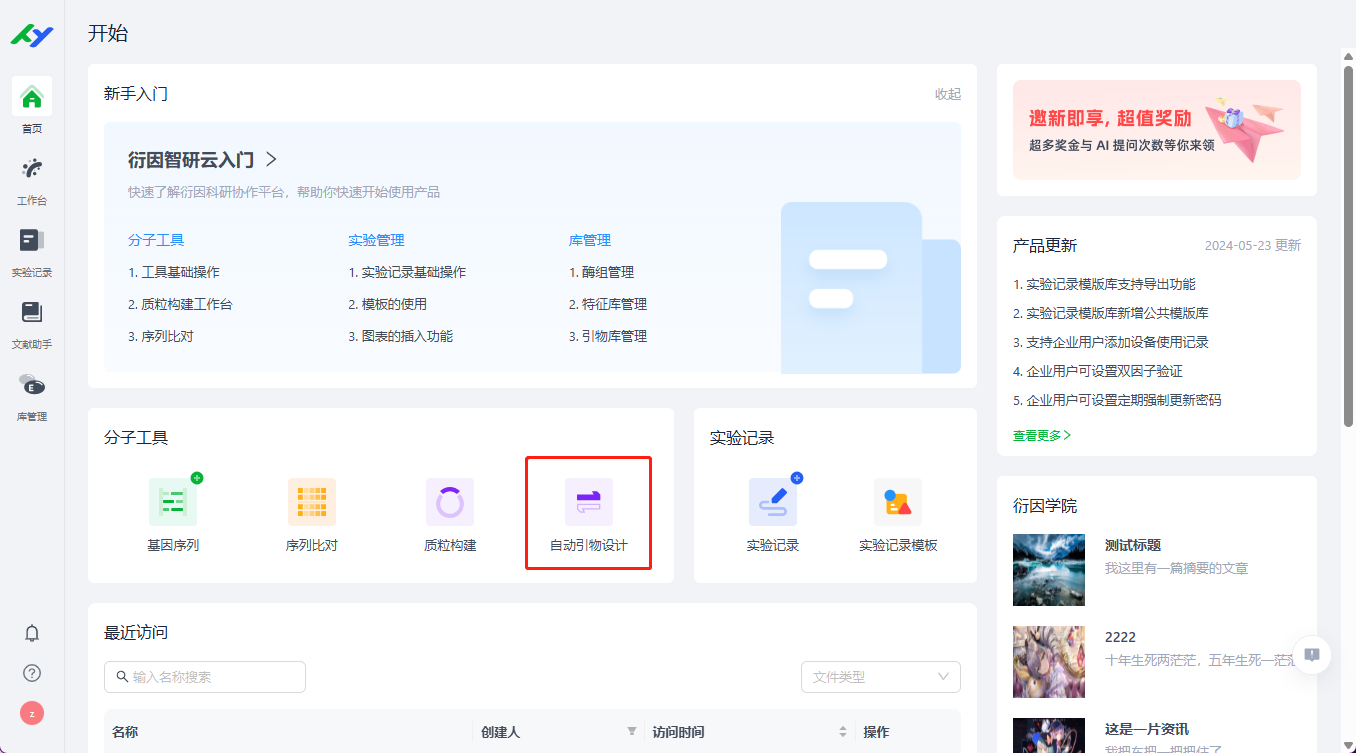The width and height of the screenshot is (1356, 753).
Task: Go to 首页 in the sidebar
Action: point(31,105)
